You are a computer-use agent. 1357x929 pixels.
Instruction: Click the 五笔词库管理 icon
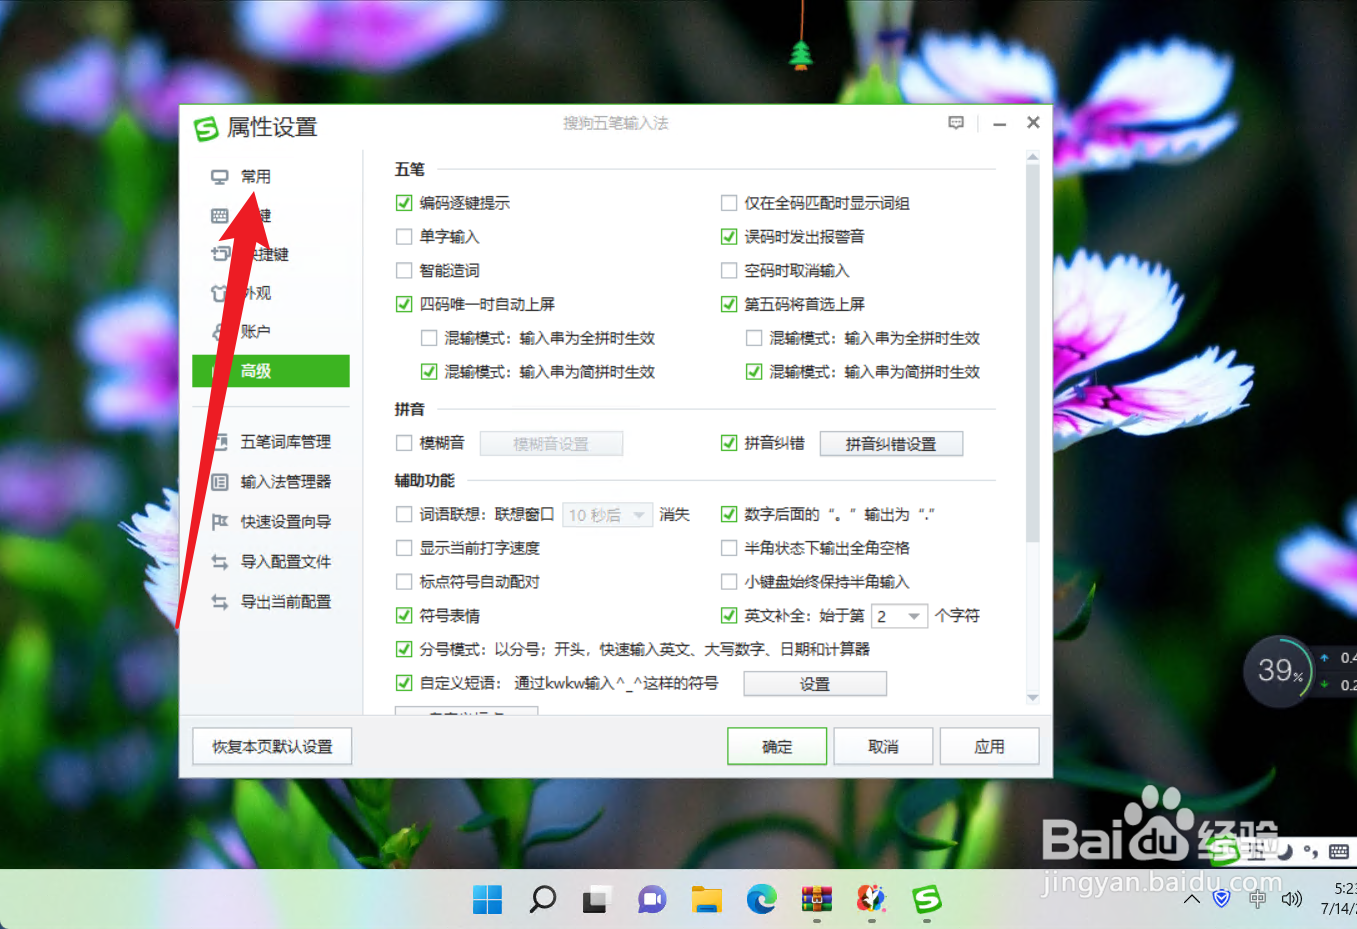[x=220, y=441]
